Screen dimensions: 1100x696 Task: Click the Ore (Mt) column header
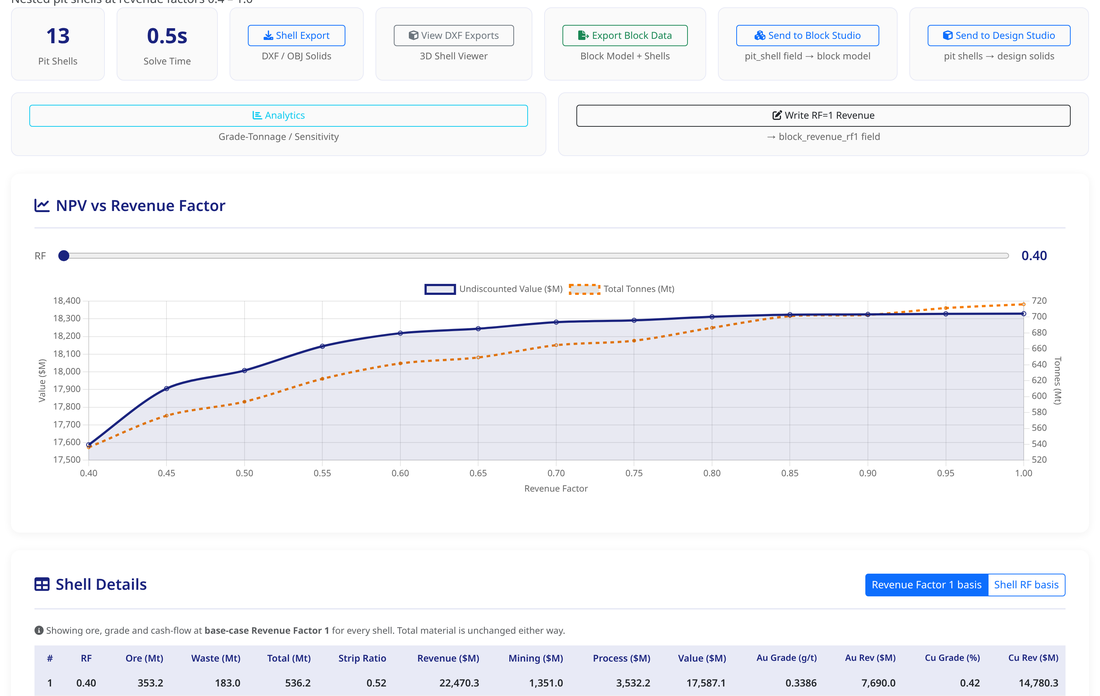[144, 658]
